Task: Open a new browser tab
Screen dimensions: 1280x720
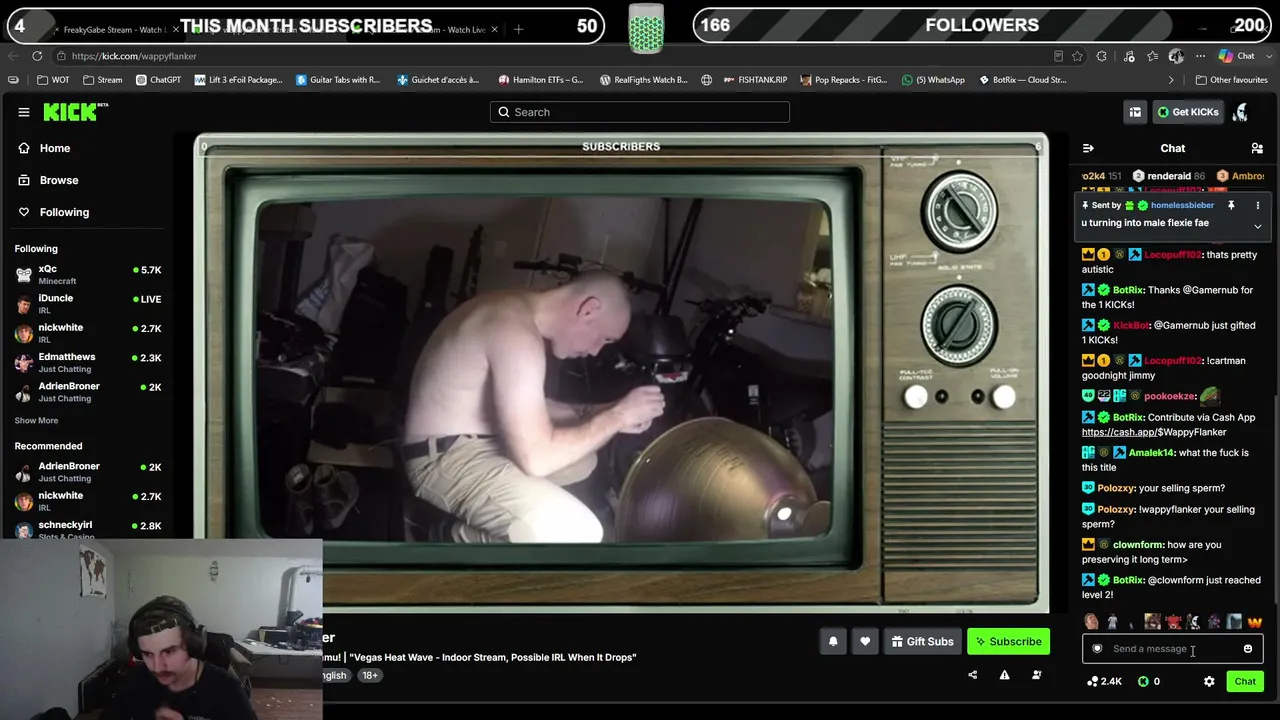Action: tap(518, 30)
